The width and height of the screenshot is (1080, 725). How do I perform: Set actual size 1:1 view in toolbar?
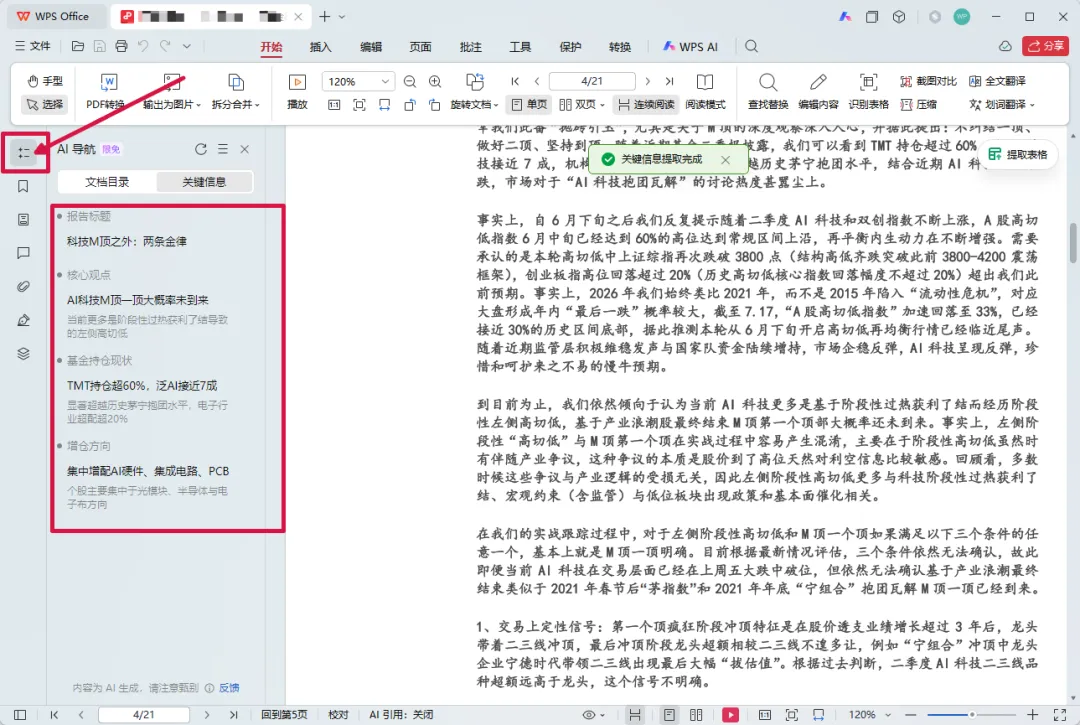click(334, 105)
